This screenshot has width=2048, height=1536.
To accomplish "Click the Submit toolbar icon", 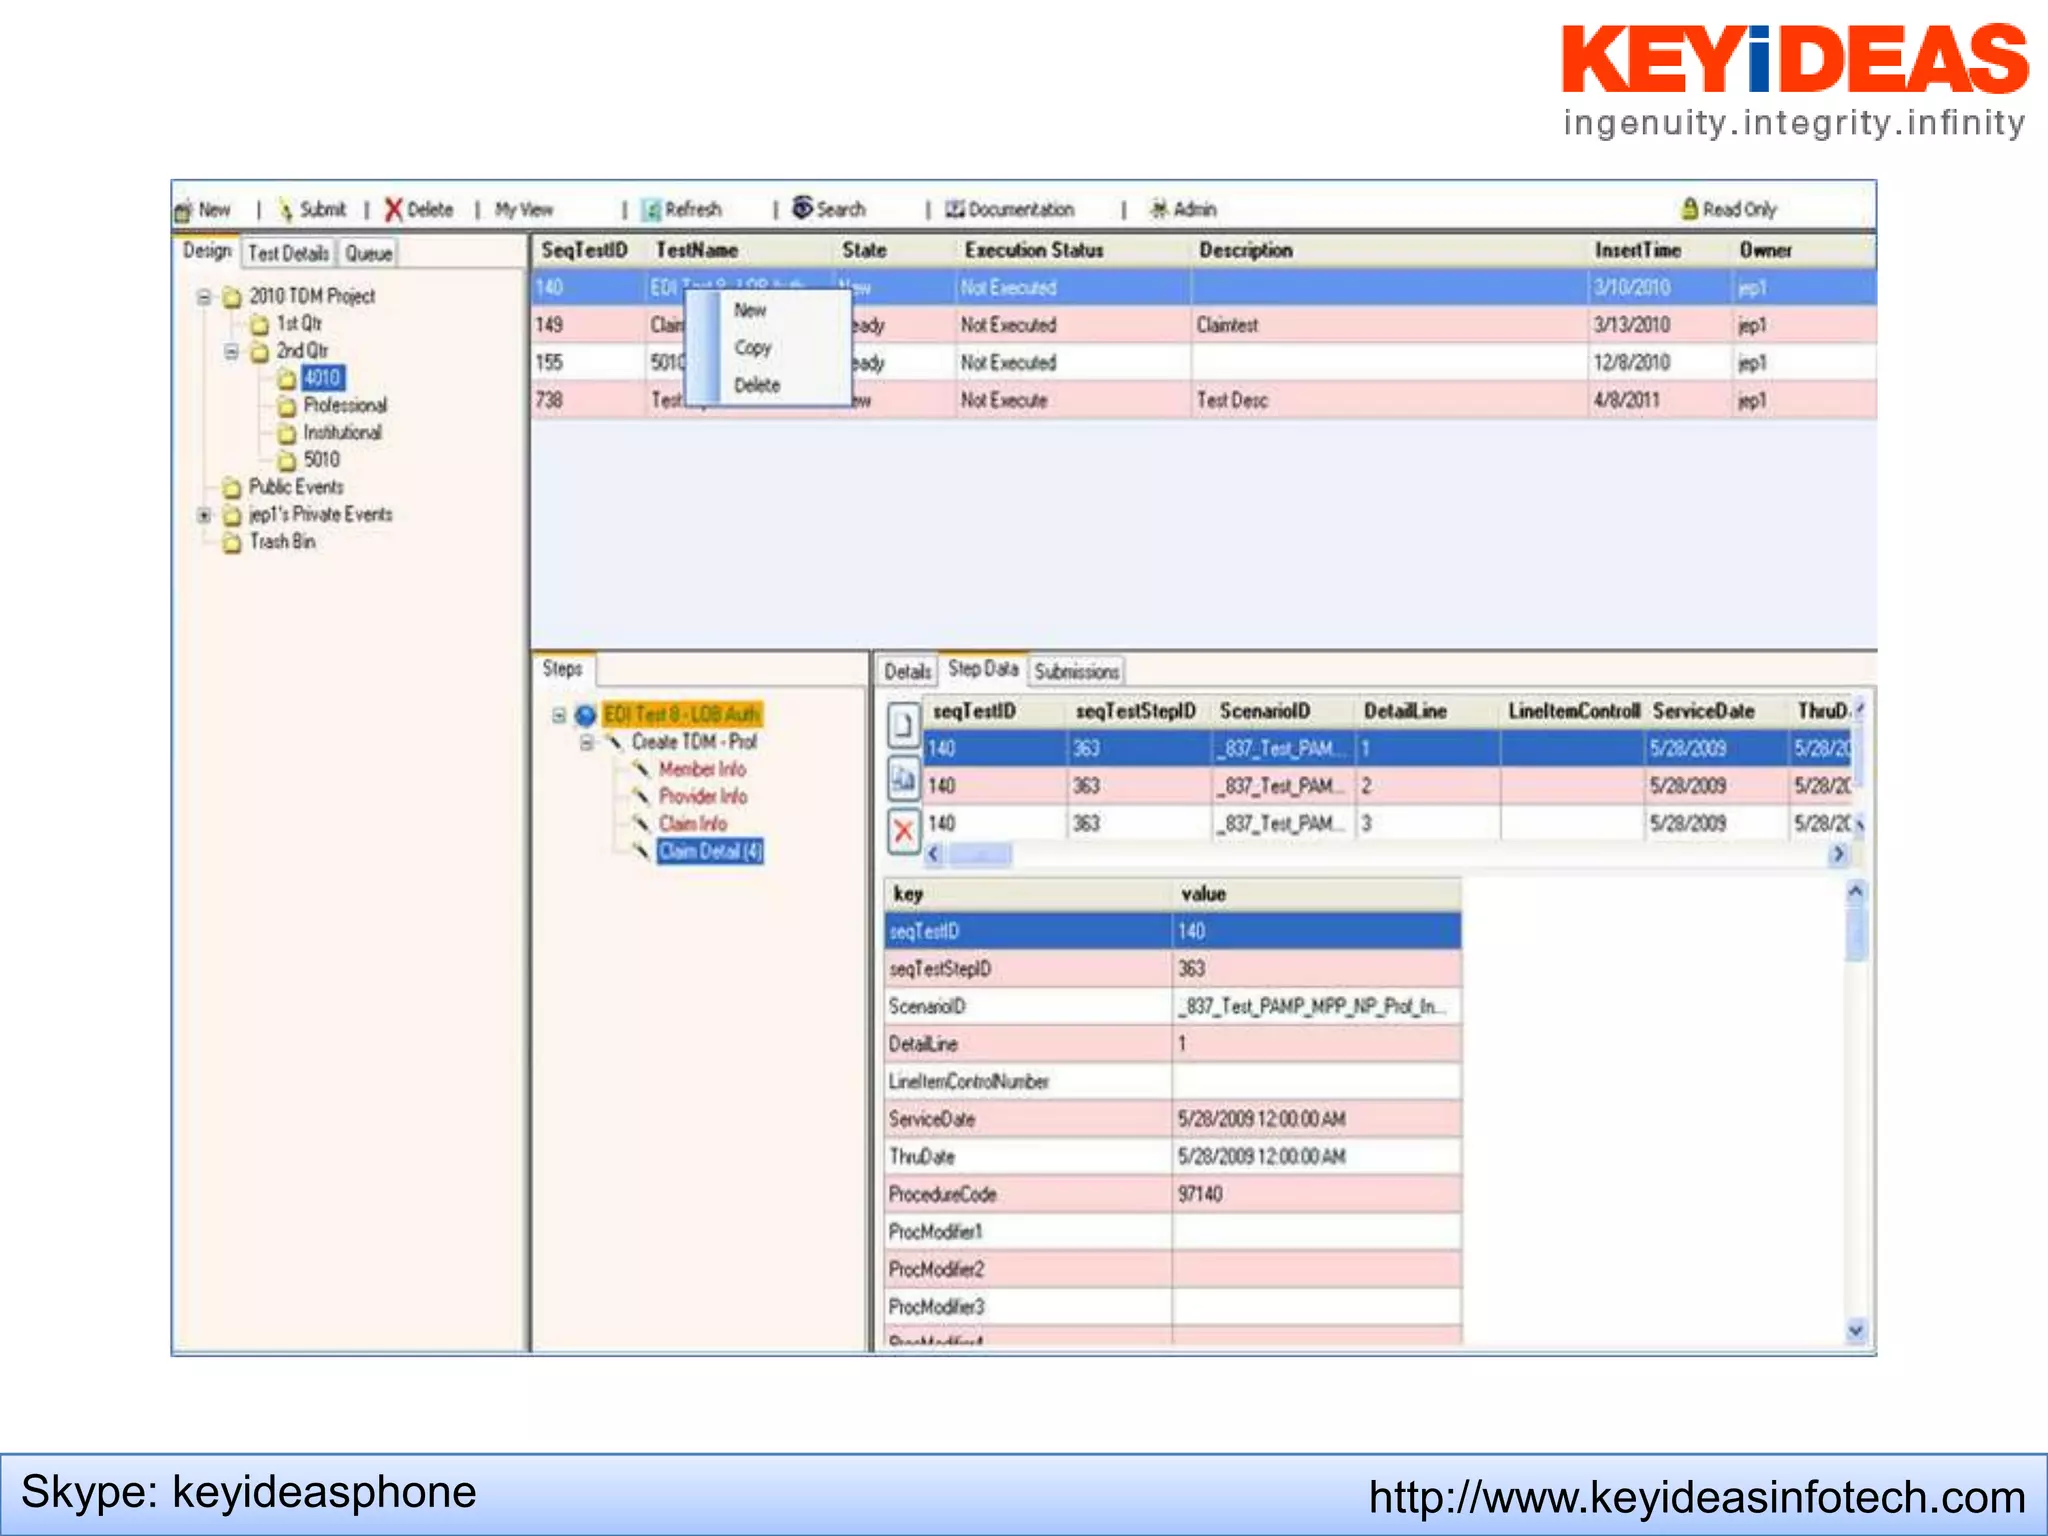I will tap(286, 210).
